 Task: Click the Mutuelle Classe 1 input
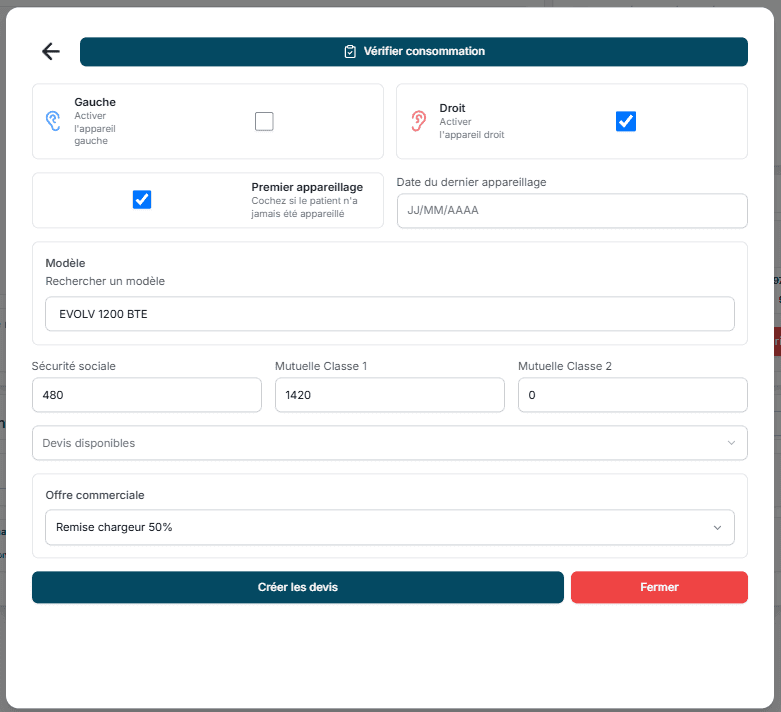coord(390,395)
